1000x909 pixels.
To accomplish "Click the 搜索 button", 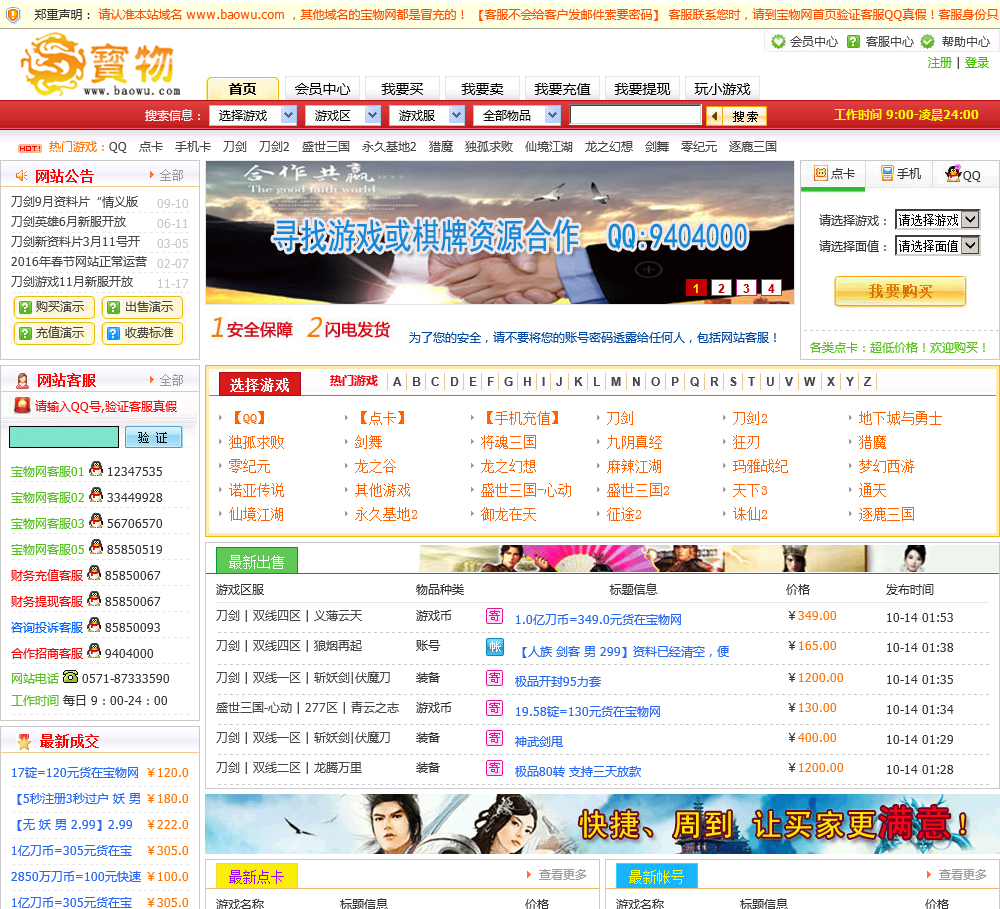I will pos(745,116).
